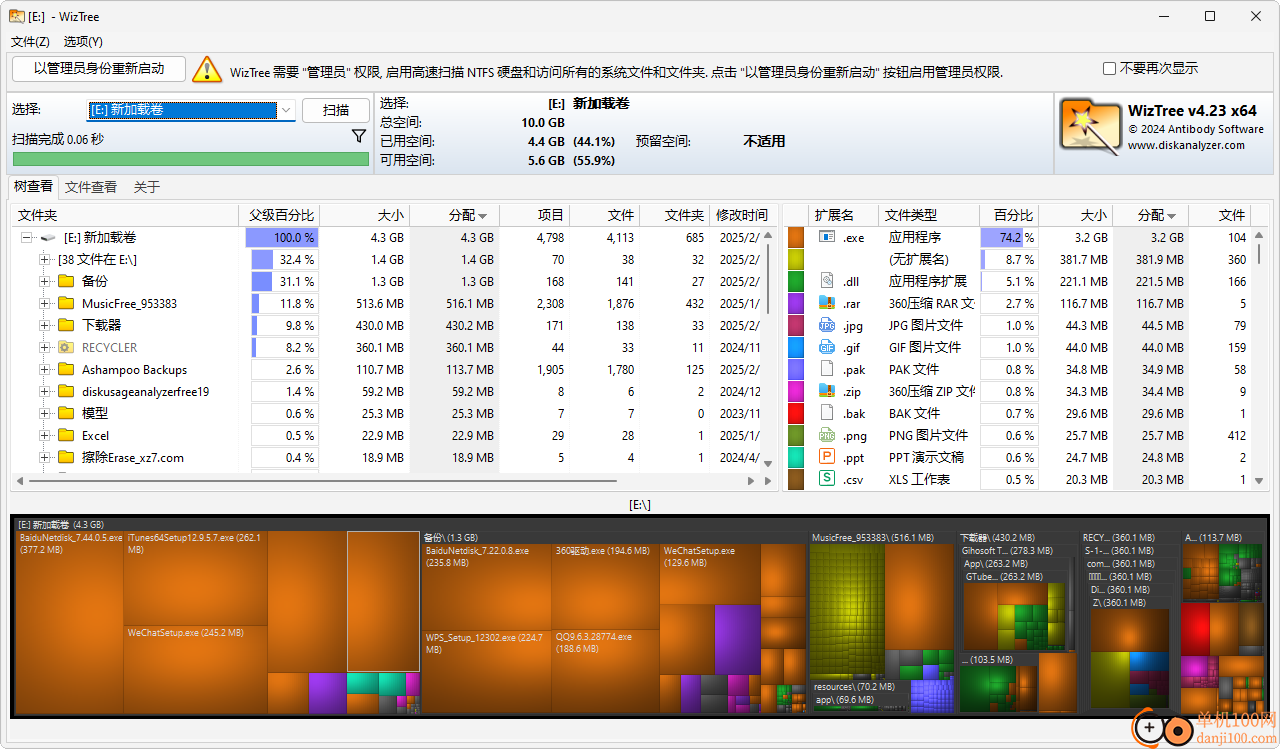Click the folder icon beside Ashampoo Backups
The height and width of the screenshot is (749, 1280).
[67, 370]
